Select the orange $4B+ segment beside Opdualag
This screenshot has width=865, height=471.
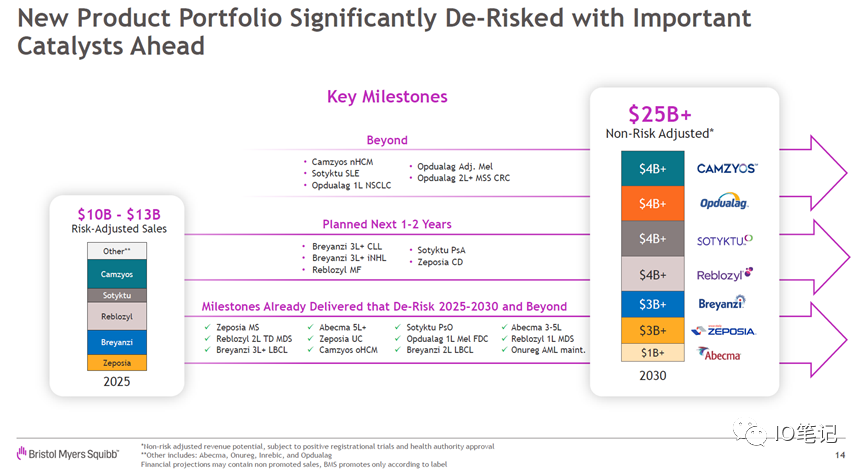click(x=652, y=204)
